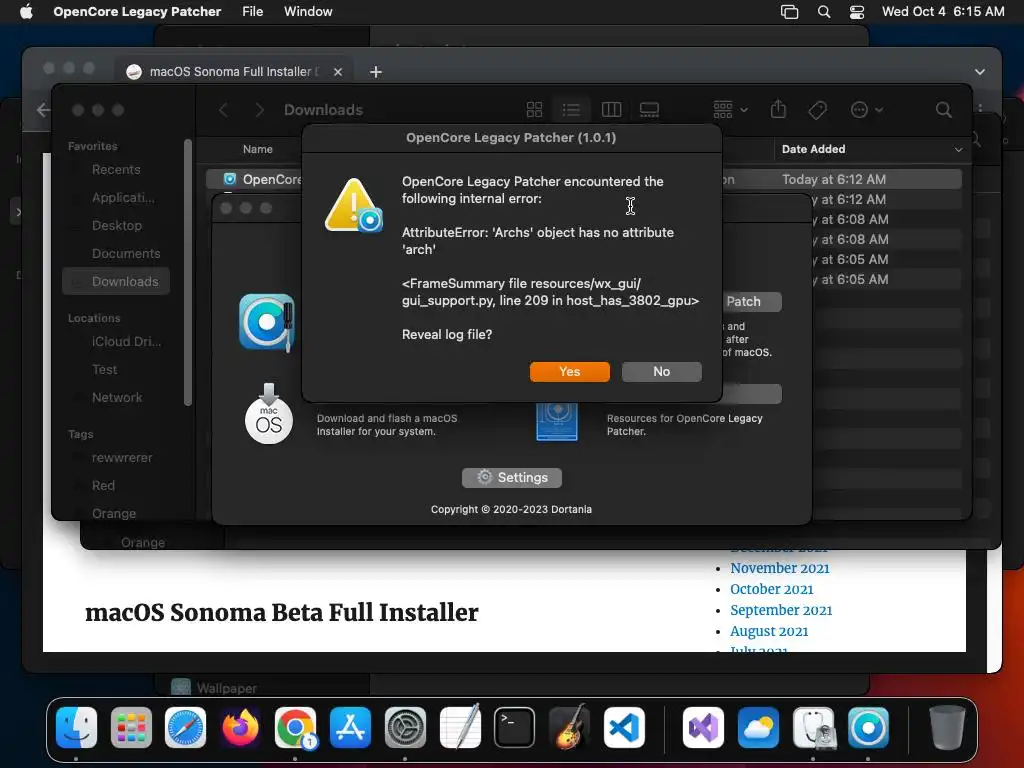
Task: Switch Finder to icon view
Action: (534, 110)
